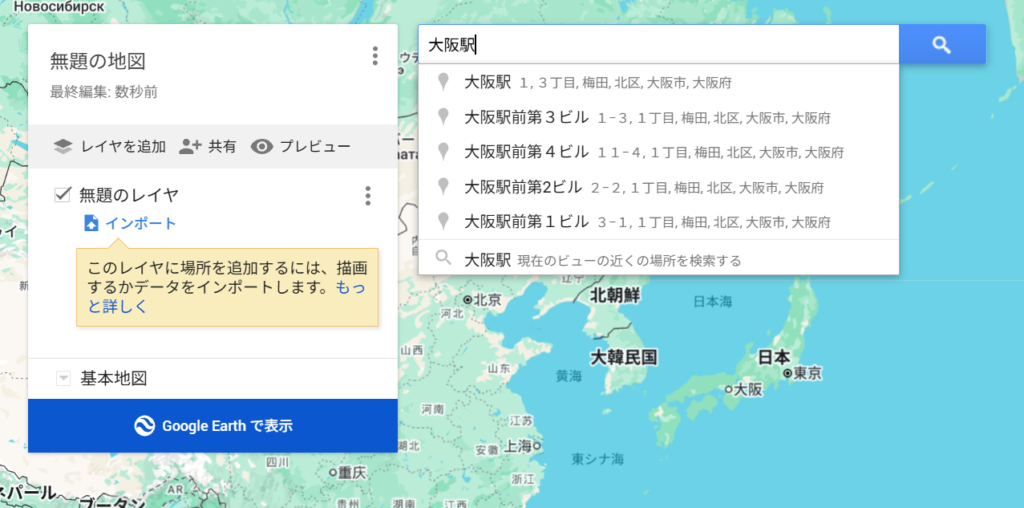Screen dimensions: 1024x508
Task: Click the Google Earth logo icon
Action: pyautogui.click(x=144, y=426)
